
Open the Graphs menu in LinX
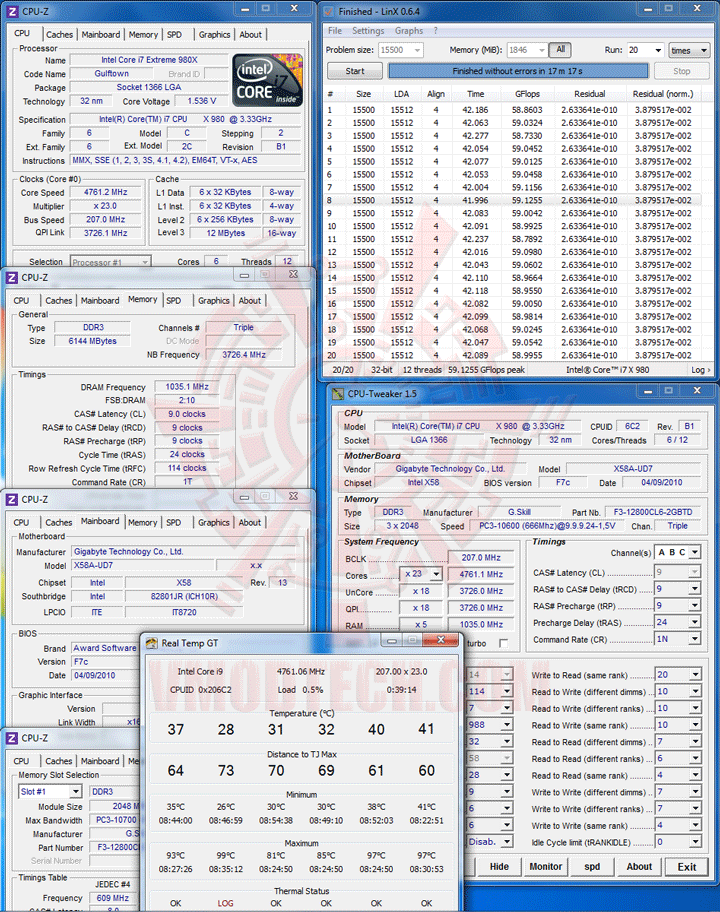point(409,31)
